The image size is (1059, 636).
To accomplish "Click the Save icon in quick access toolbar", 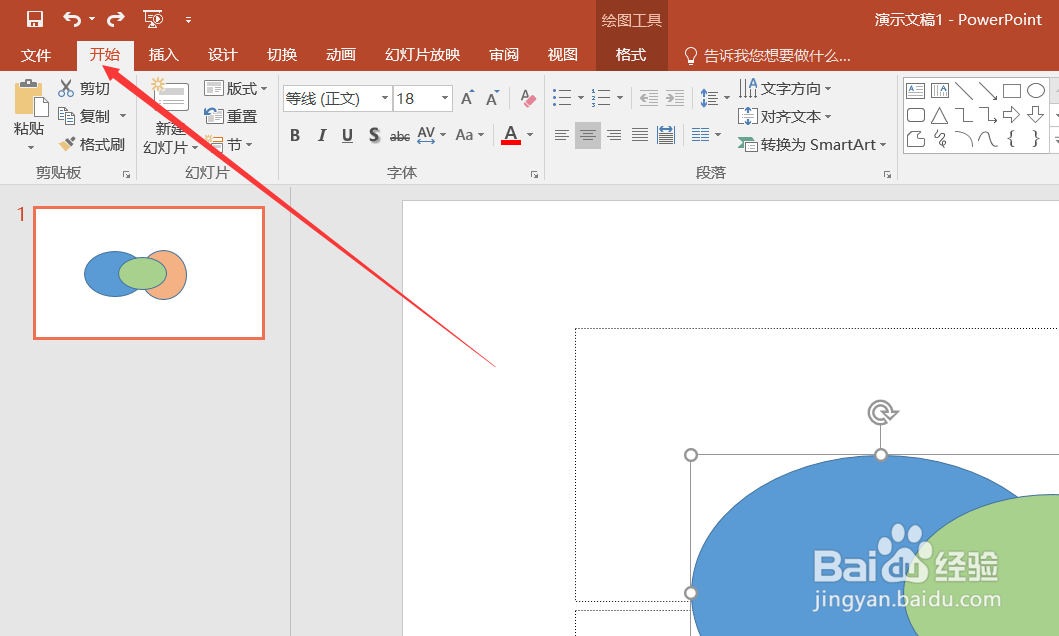I will [34, 19].
